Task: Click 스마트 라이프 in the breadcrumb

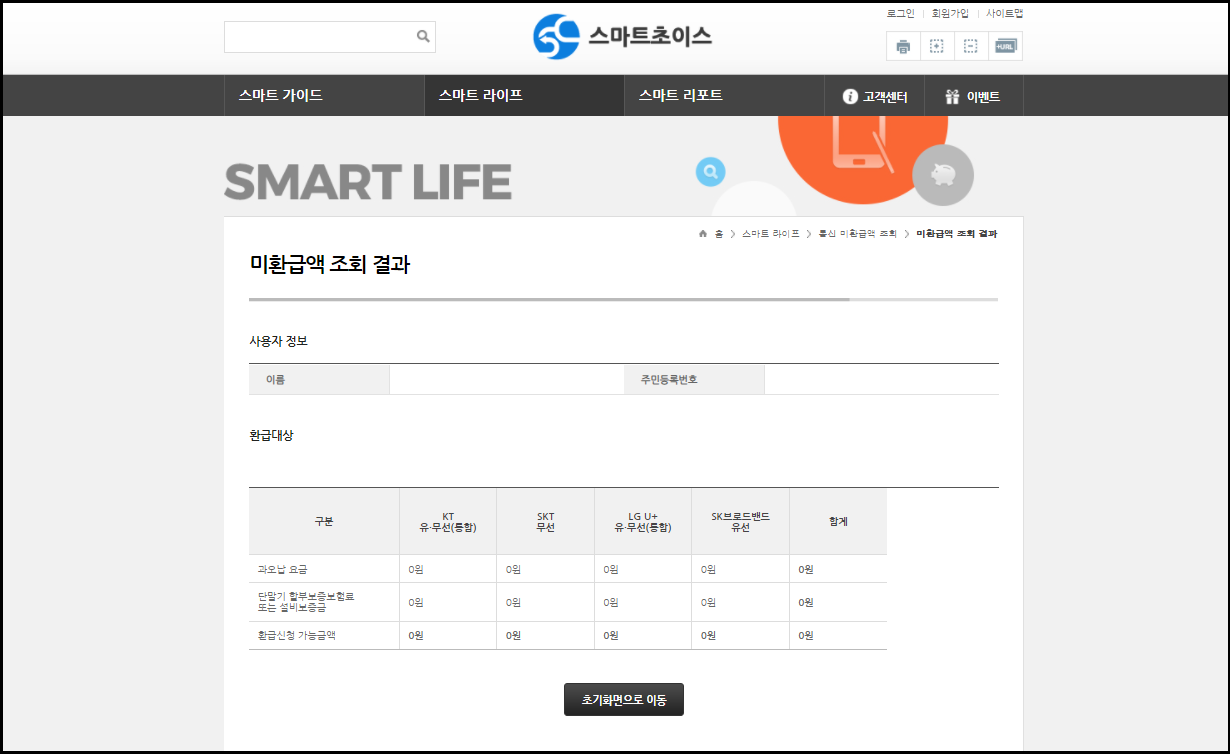Action: (x=770, y=233)
